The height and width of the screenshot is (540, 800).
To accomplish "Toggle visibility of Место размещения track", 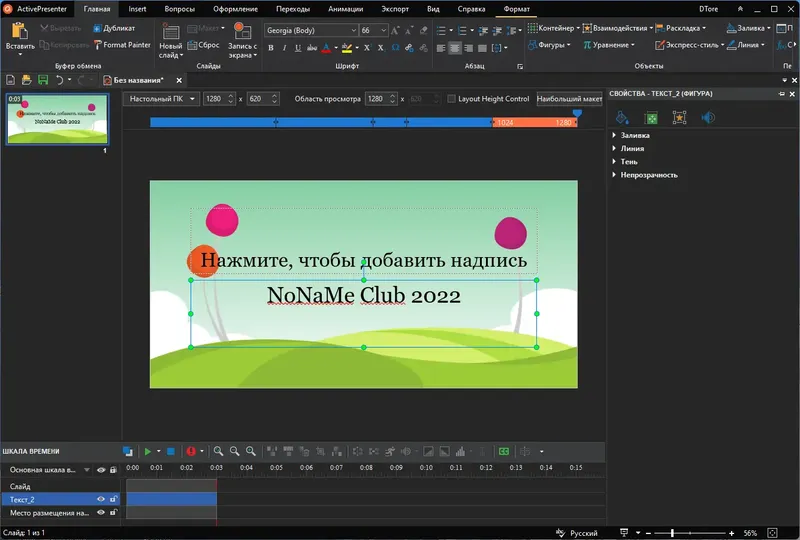I will [100, 513].
